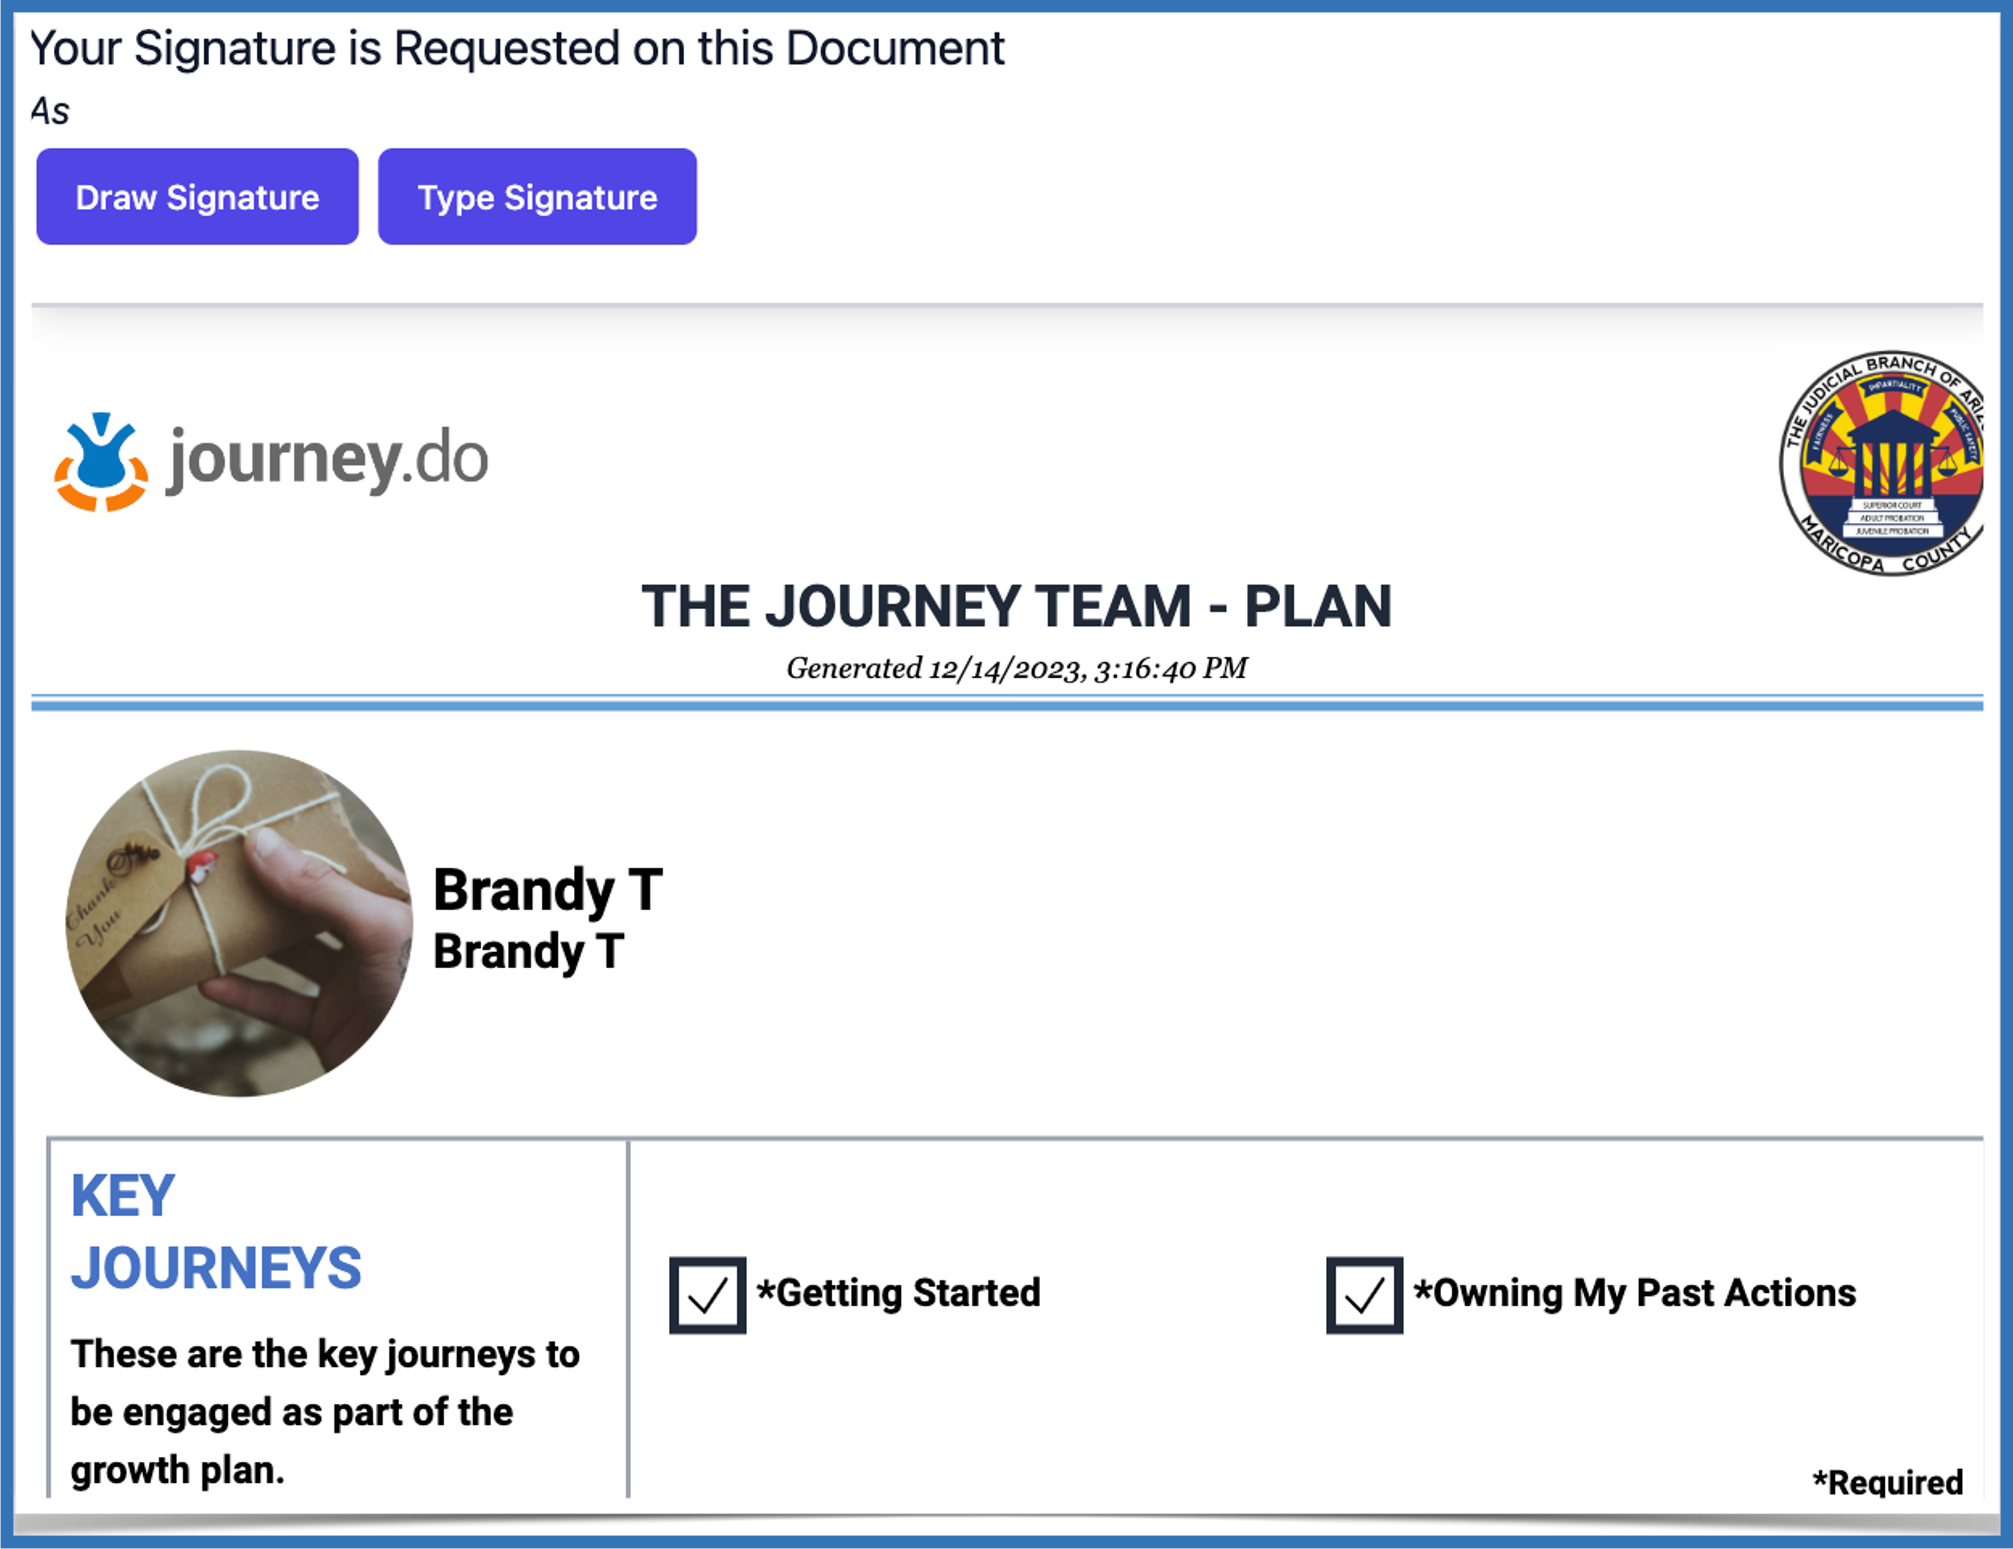This screenshot has width=2013, height=1549.
Task: Select THE JOURNEY TEAM - PLAN title
Action: (x=1016, y=606)
